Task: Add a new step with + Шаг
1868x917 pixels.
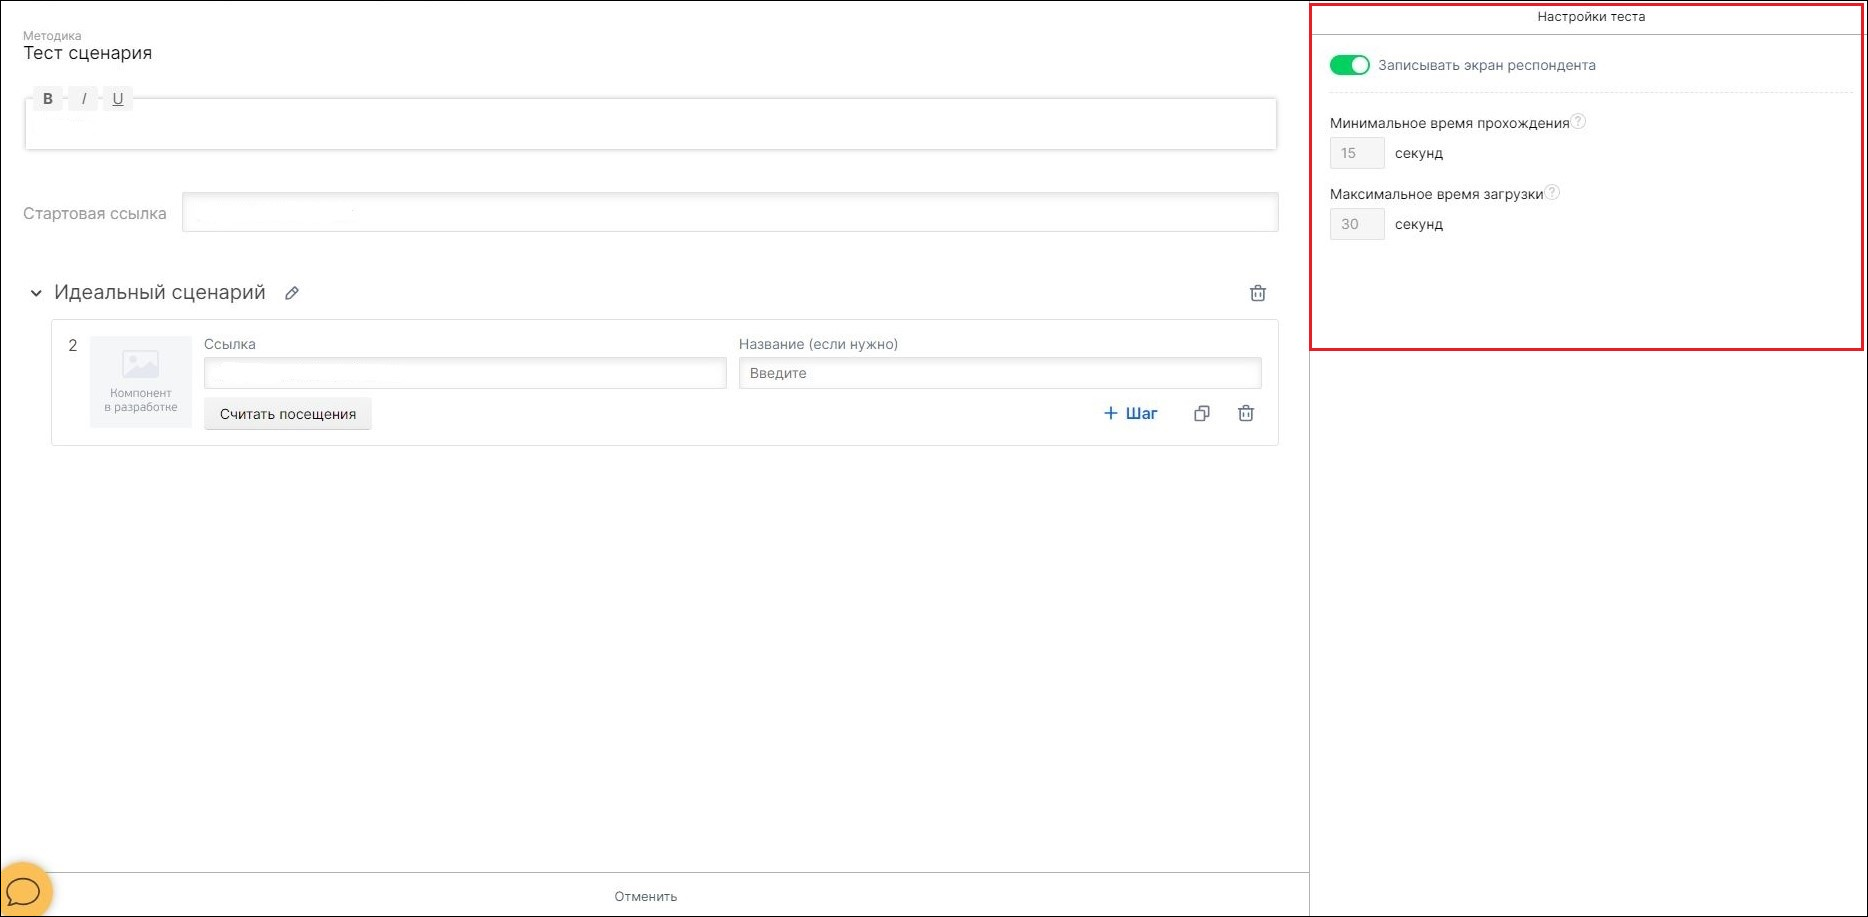Action: (1130, 414)
